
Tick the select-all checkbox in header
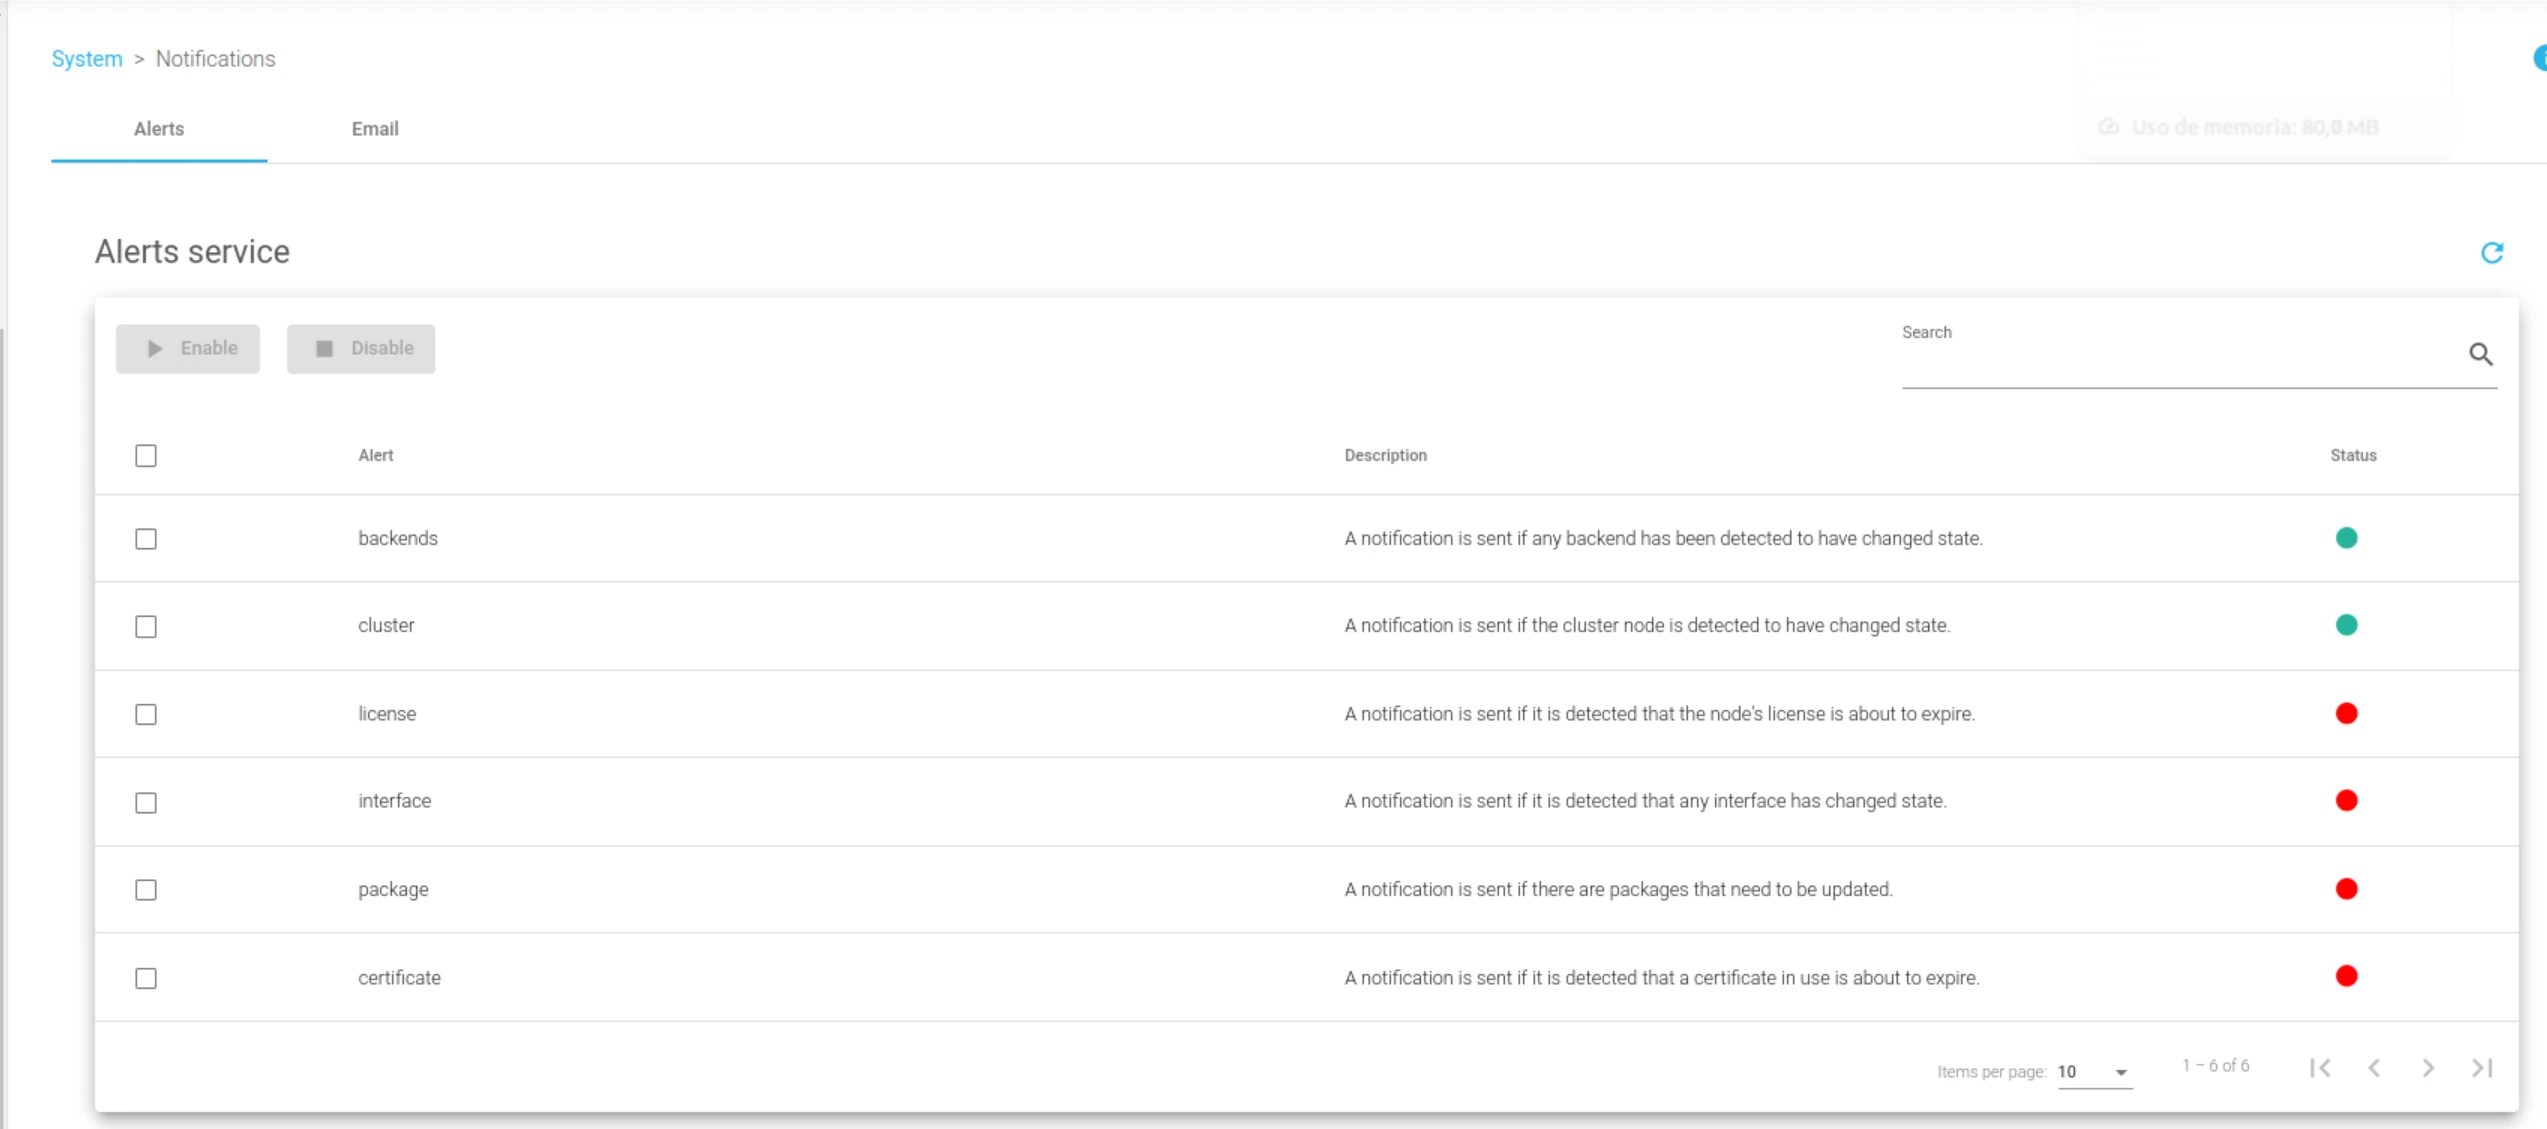point(146,456)
